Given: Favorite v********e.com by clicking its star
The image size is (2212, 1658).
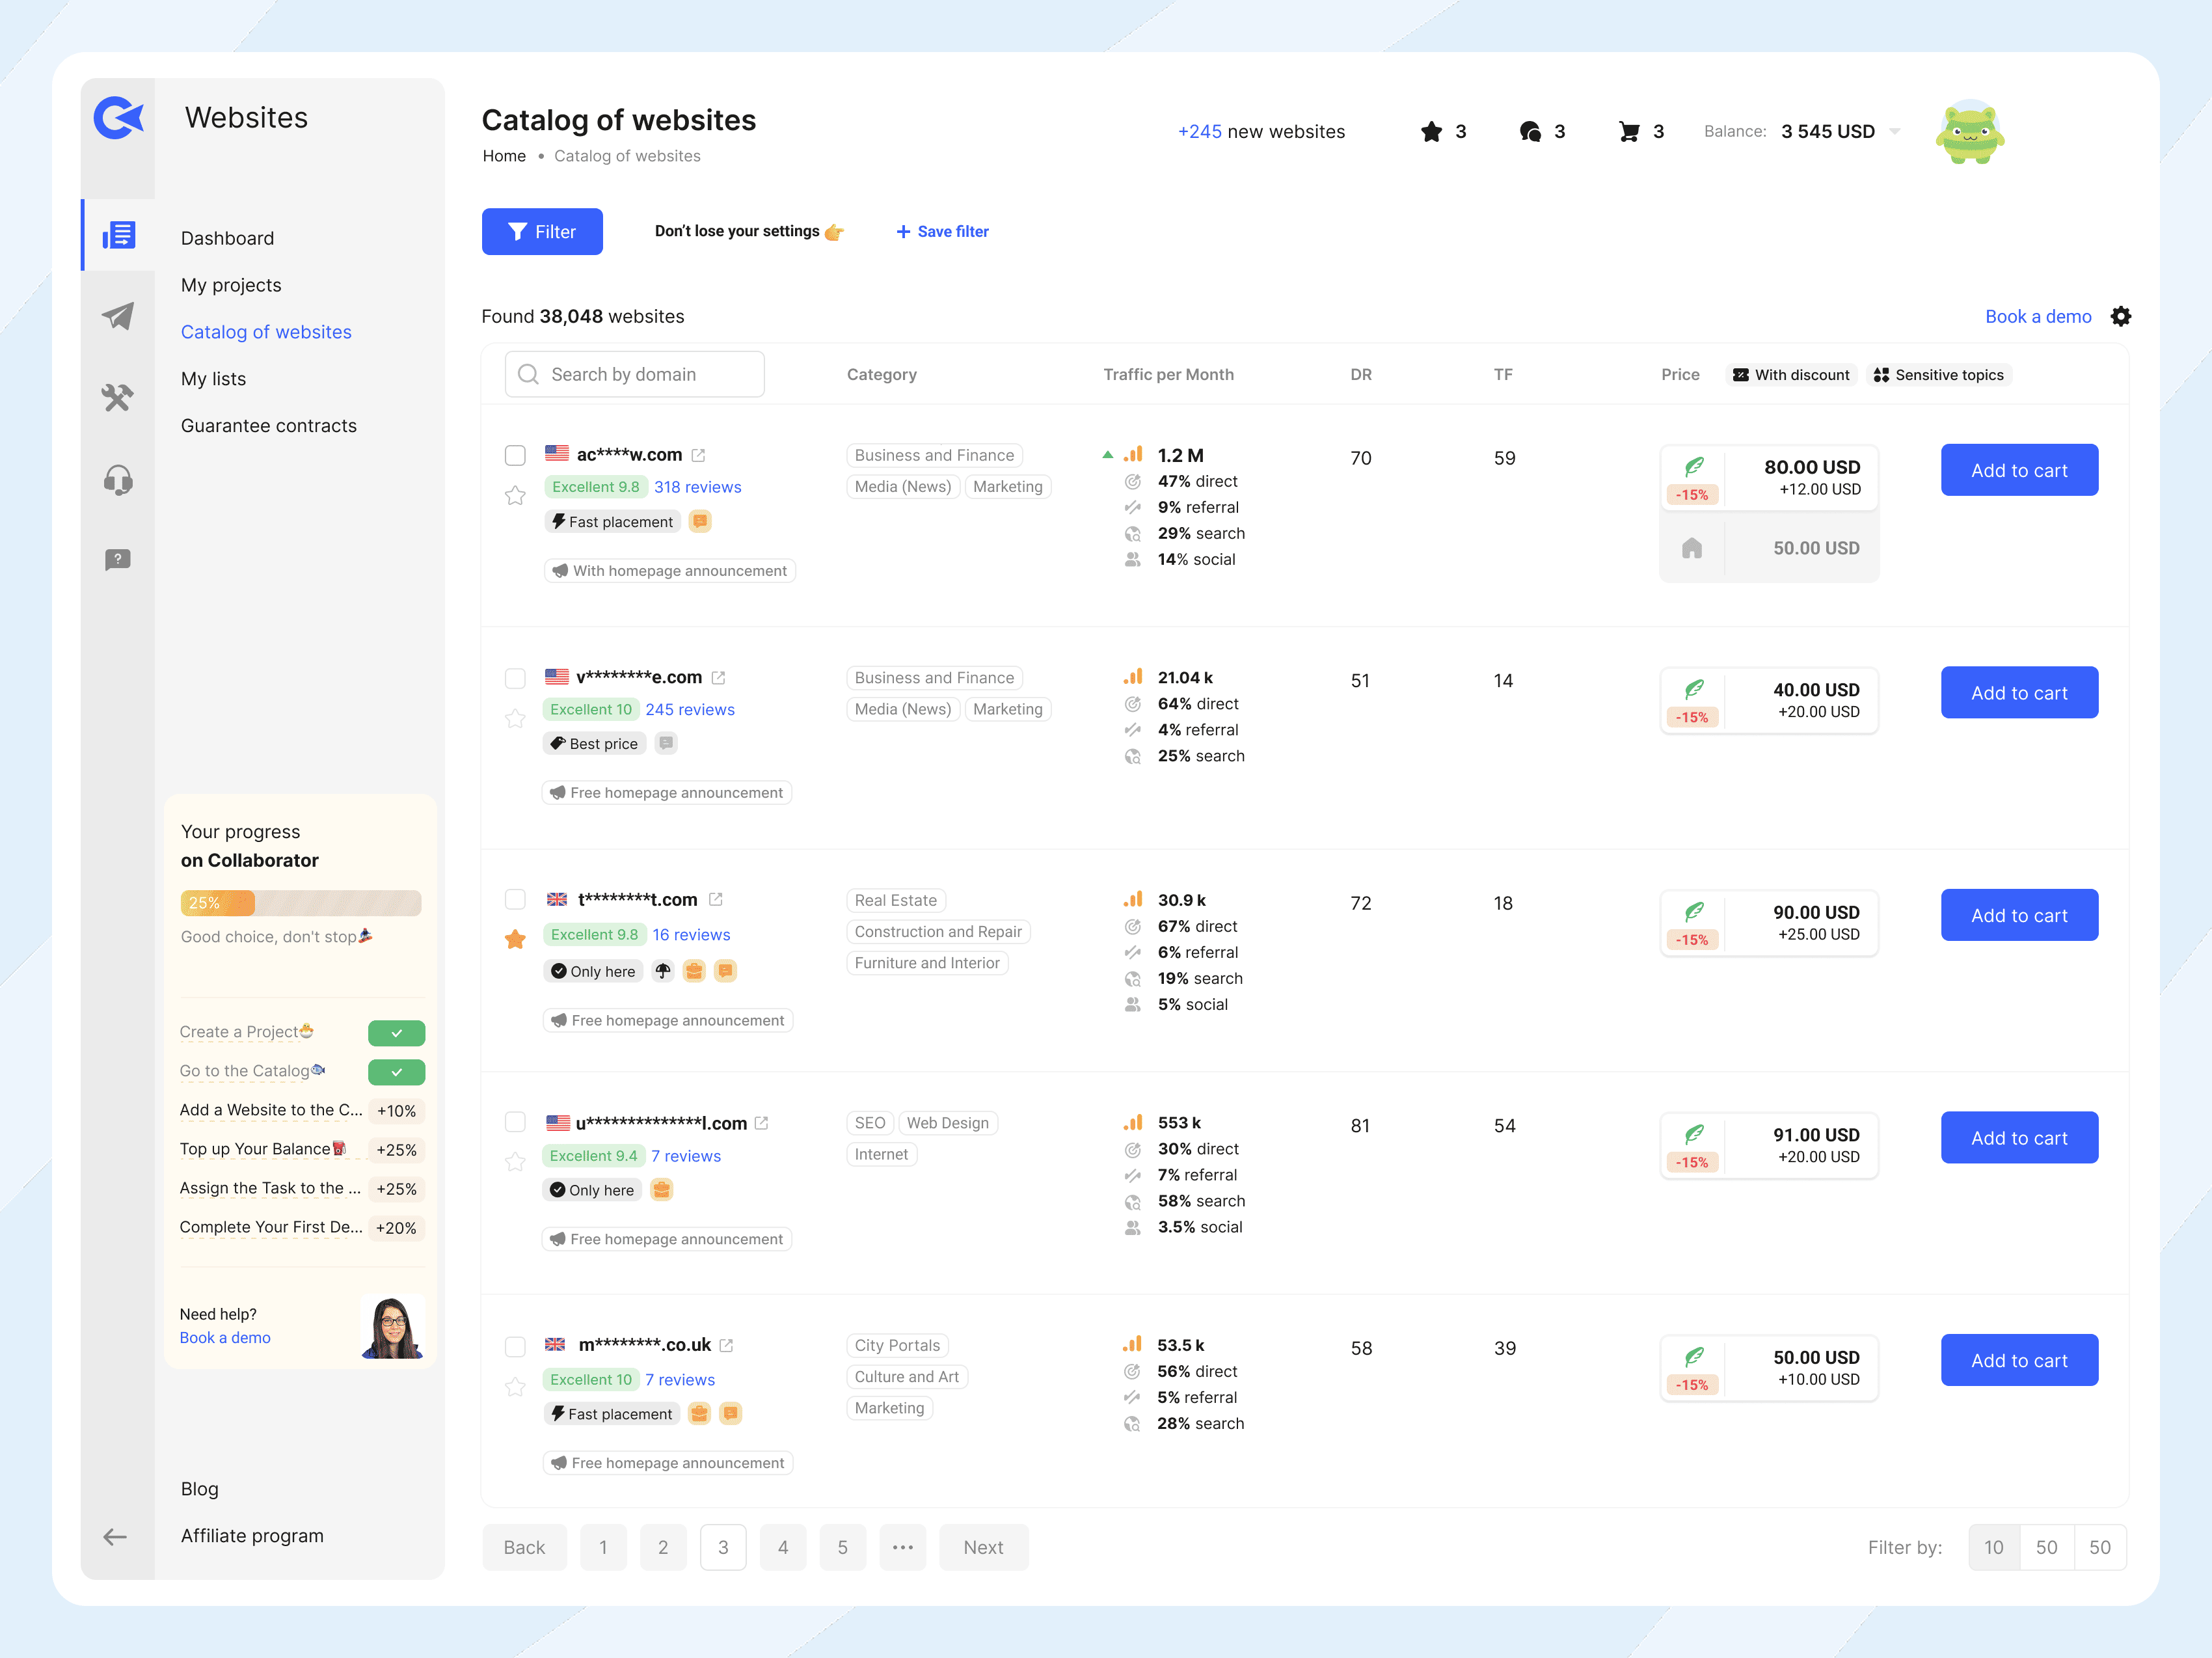Looking at the screenshot, I should (x=515, y=718).
